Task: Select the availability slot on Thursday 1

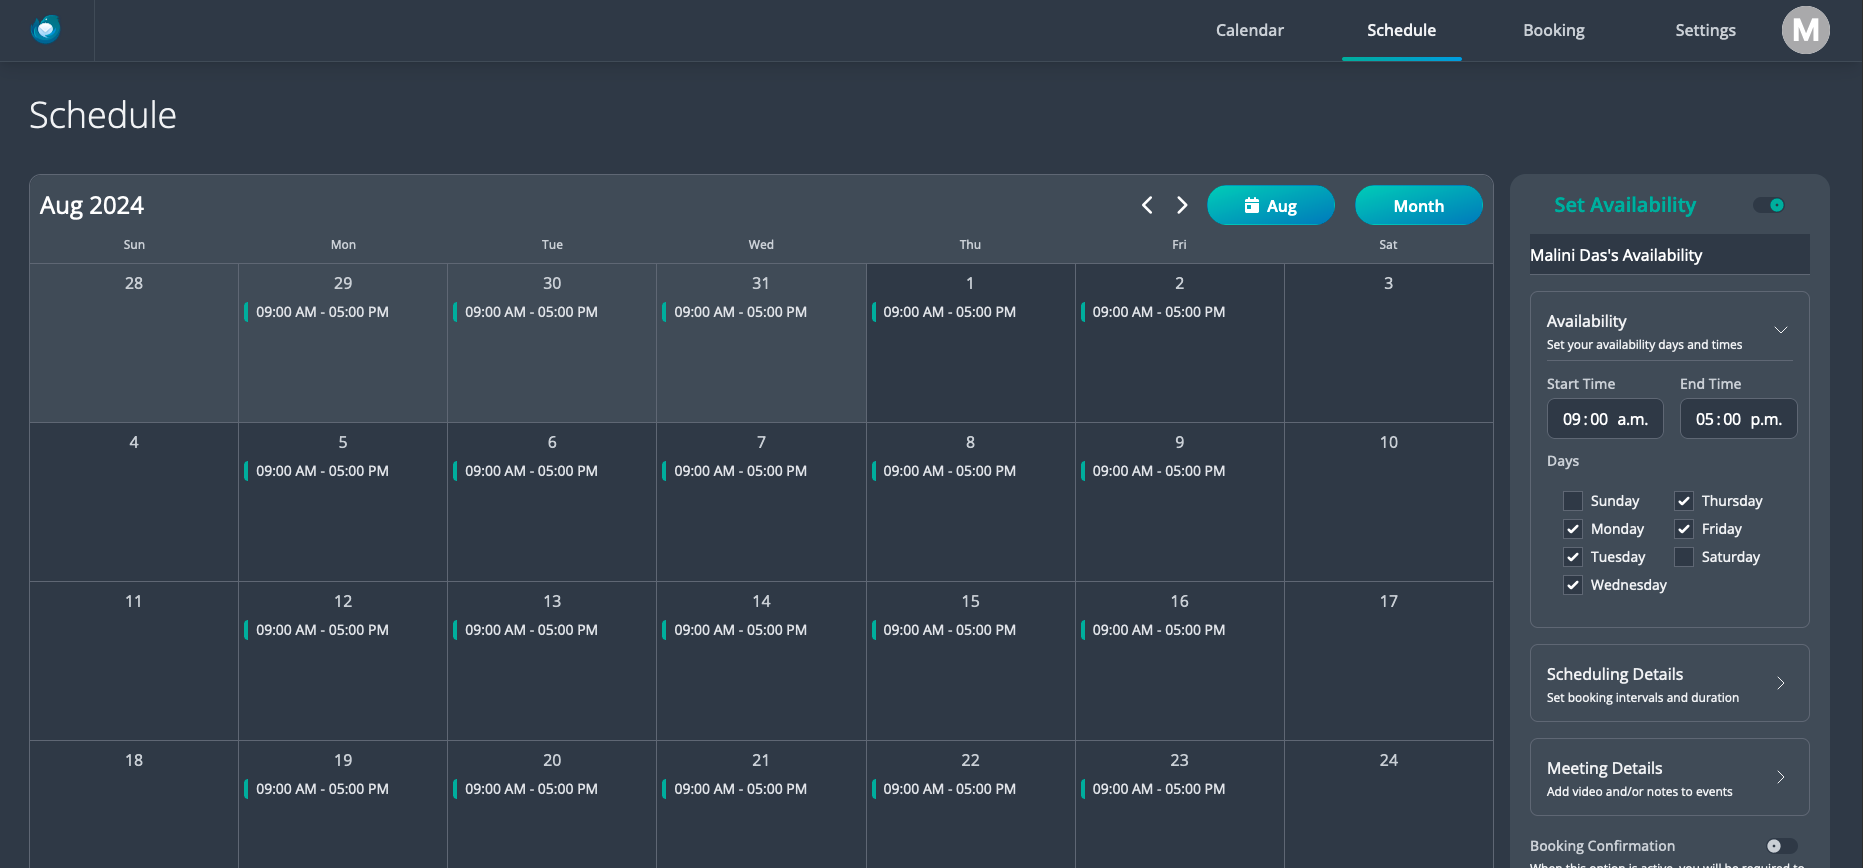Action: pyautogui.click(x=970, y=312)
